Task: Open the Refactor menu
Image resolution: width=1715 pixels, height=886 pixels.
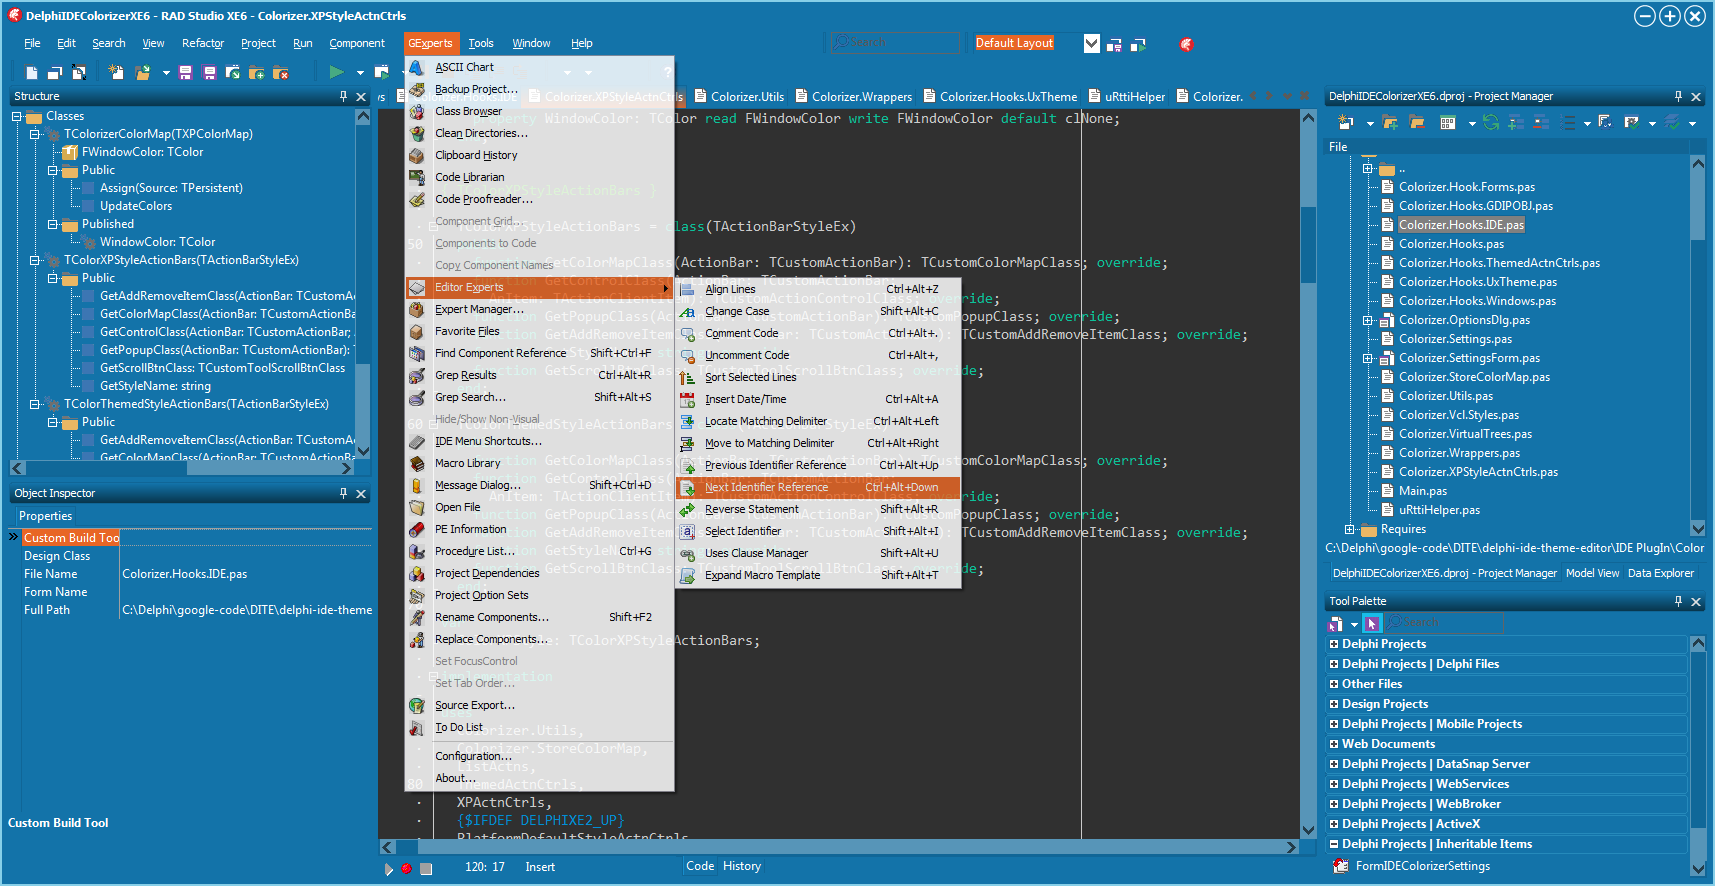Action: click(x=203, y=44)
